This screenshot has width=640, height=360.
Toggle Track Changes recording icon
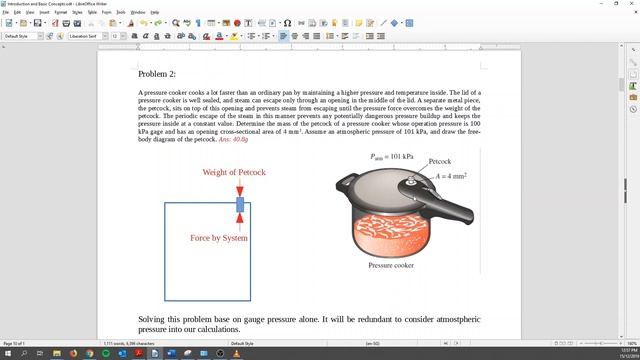click(x=370, y=23)
